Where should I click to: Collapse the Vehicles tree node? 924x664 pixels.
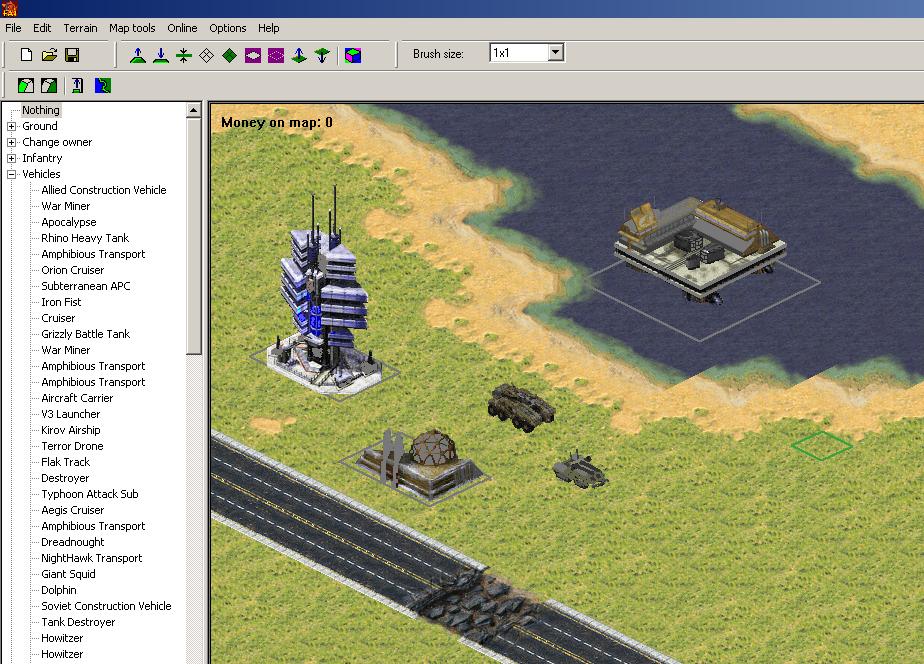pyautogui.click(x=11, y=174)
